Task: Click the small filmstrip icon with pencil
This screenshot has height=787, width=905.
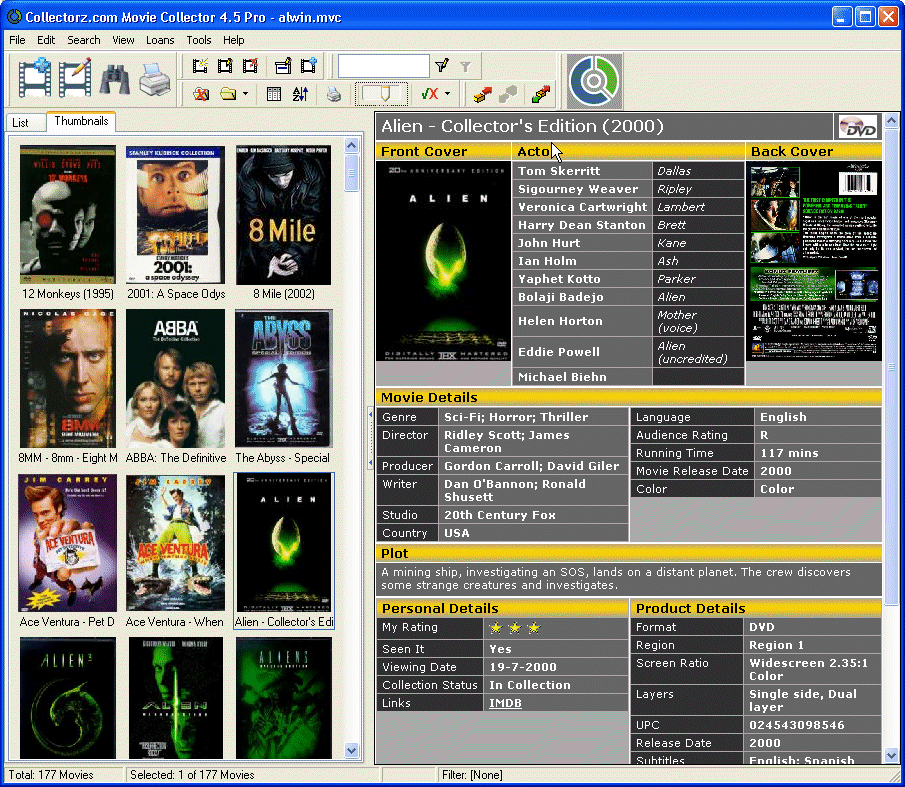Action: (x=225, y=65)
